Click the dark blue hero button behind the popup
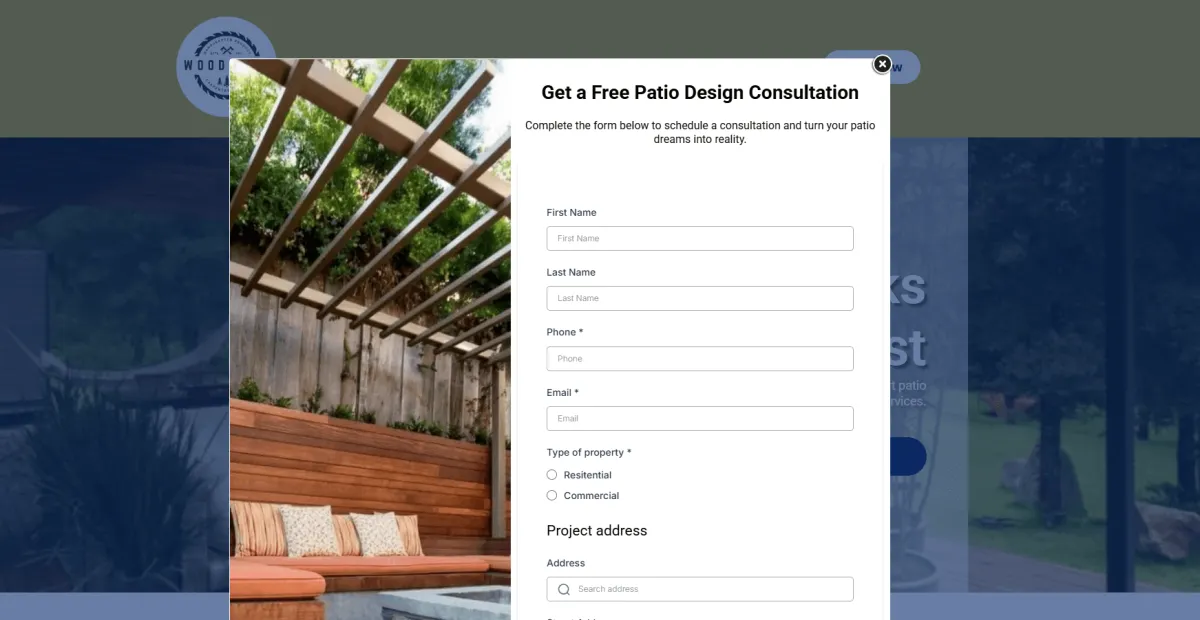 (908, 456)
